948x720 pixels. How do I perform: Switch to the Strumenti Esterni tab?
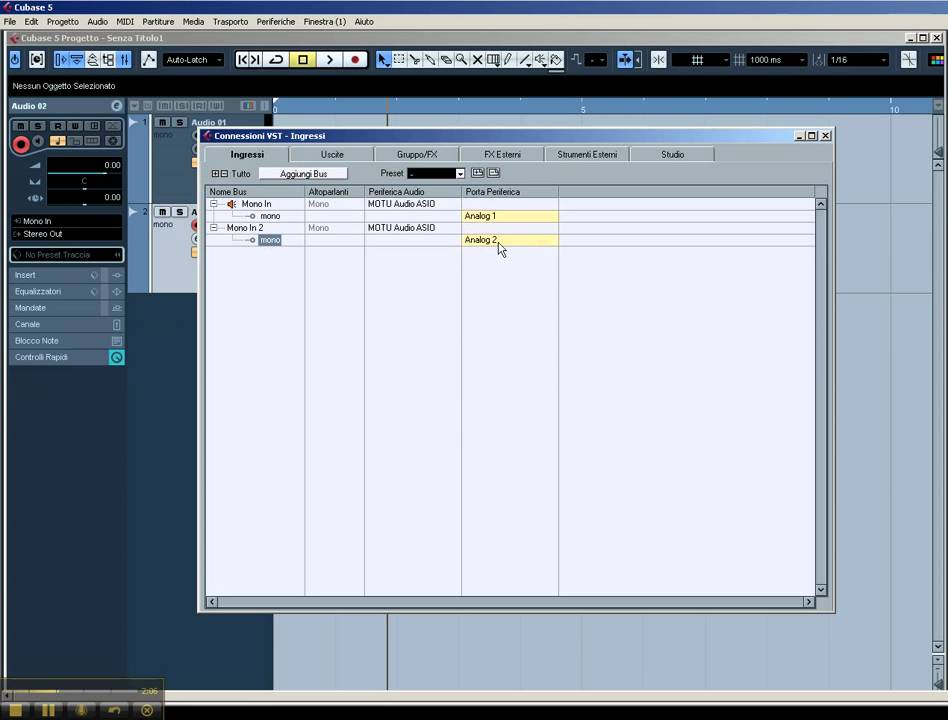pos(587,155)
